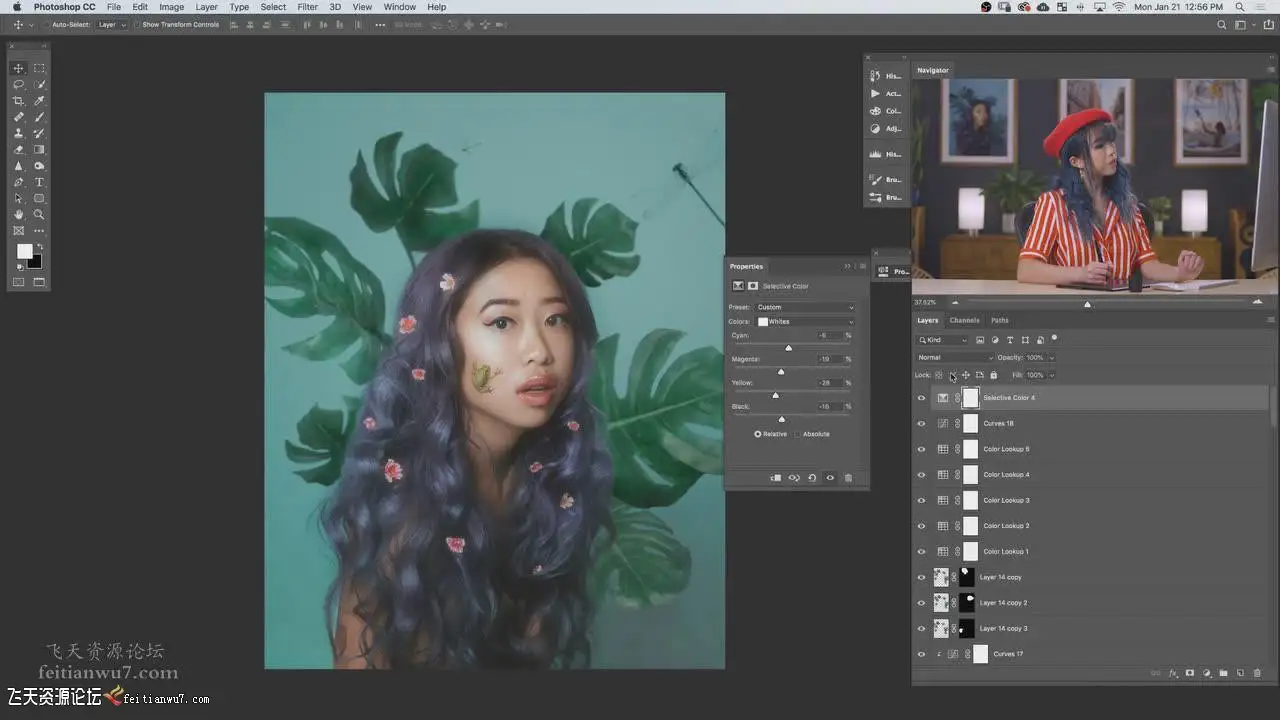Select the Gradient tool
Image resolution: width=1280 pixels, height=720 pixels.
(39, 150)
